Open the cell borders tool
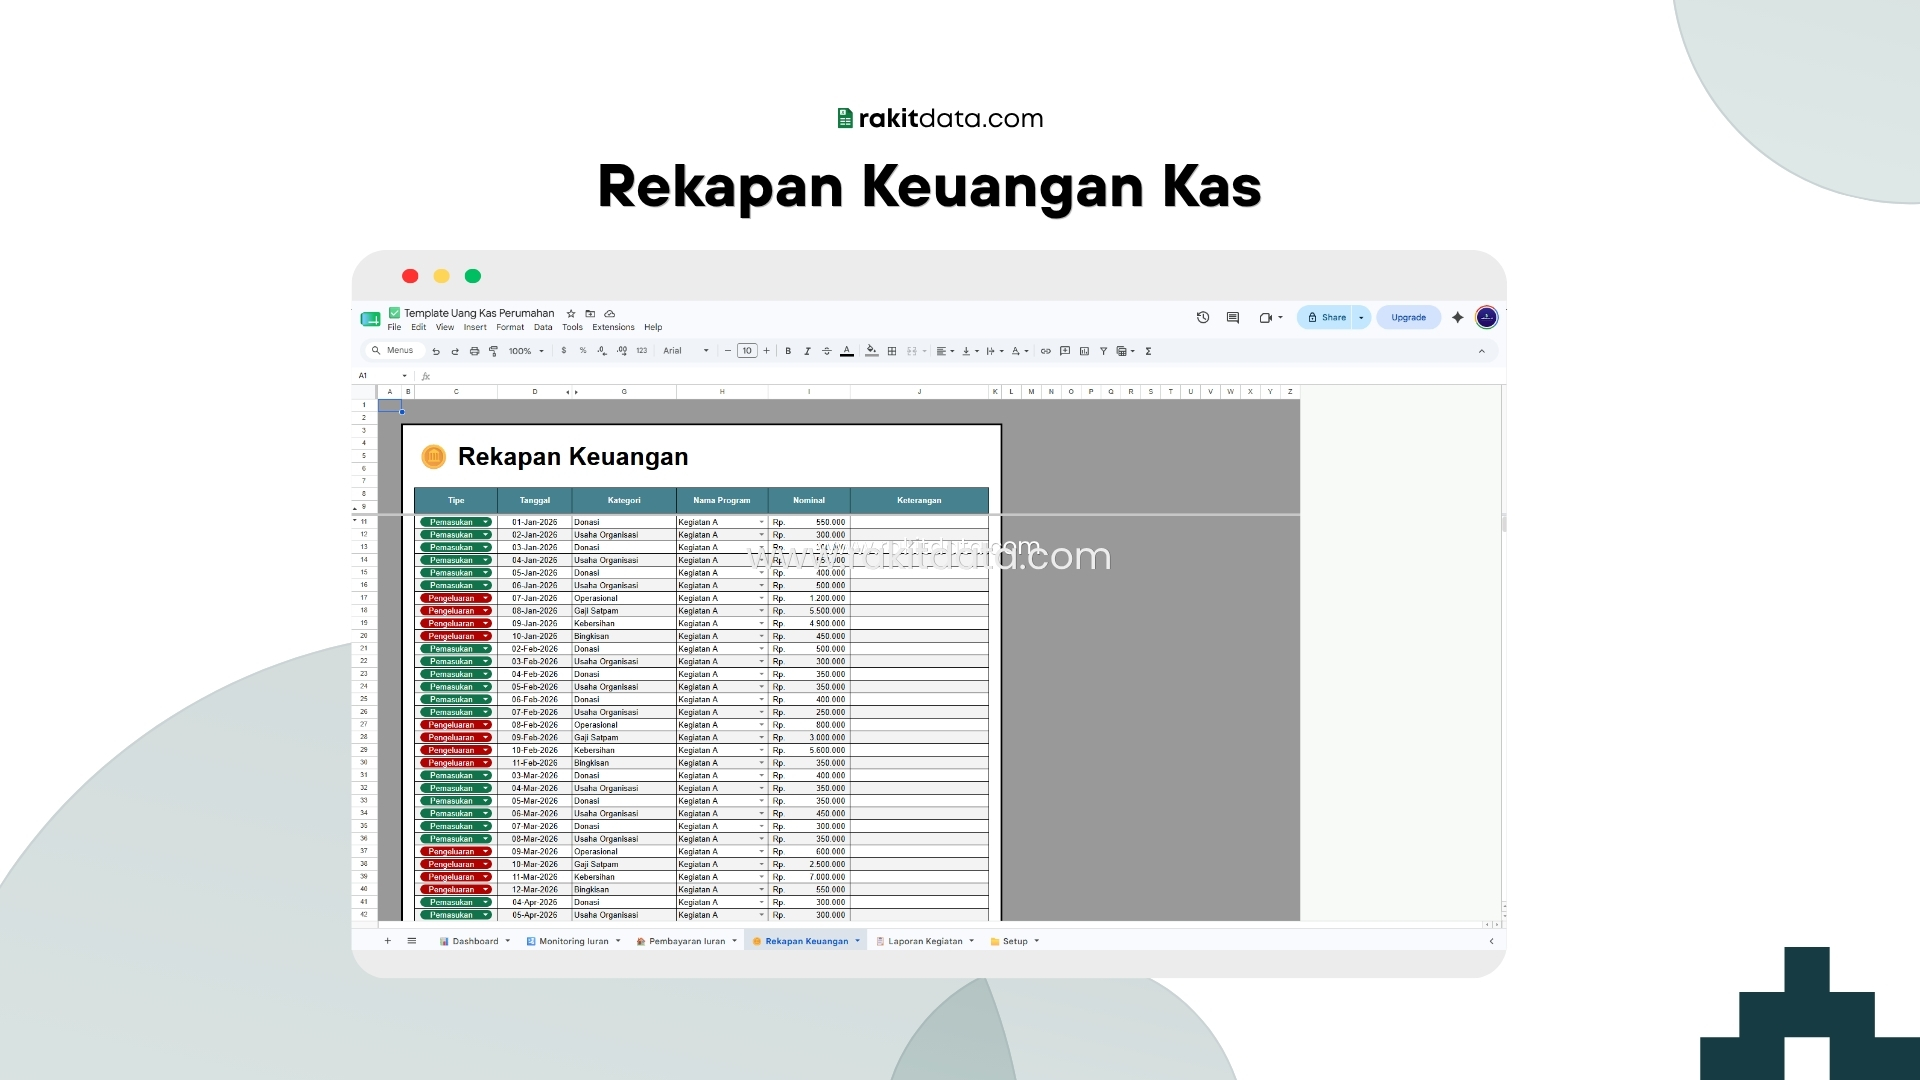The image size is (1920, 1080). 892,351
